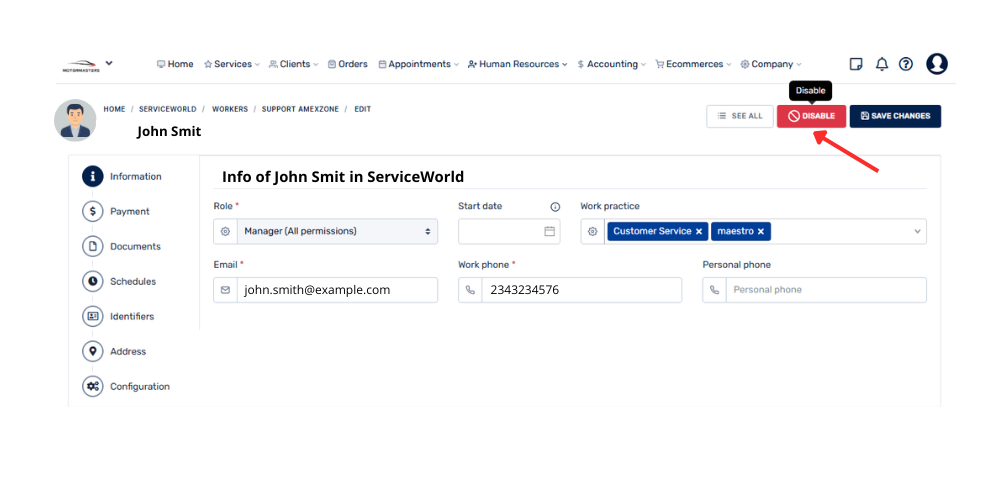Image resolution: width=1000 pixels, height=500 pixels.
Task: Switch to the Payment tab
Action: [x=129, y=211]
